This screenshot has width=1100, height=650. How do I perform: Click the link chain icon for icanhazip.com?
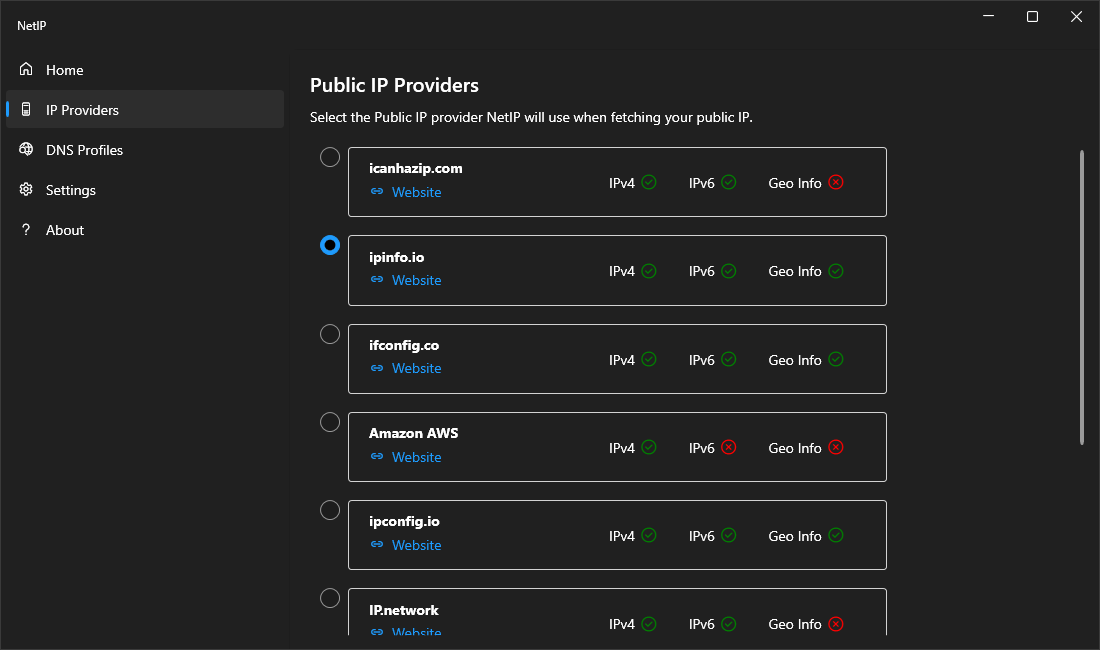pyautogui.click(x=377, y=191)
